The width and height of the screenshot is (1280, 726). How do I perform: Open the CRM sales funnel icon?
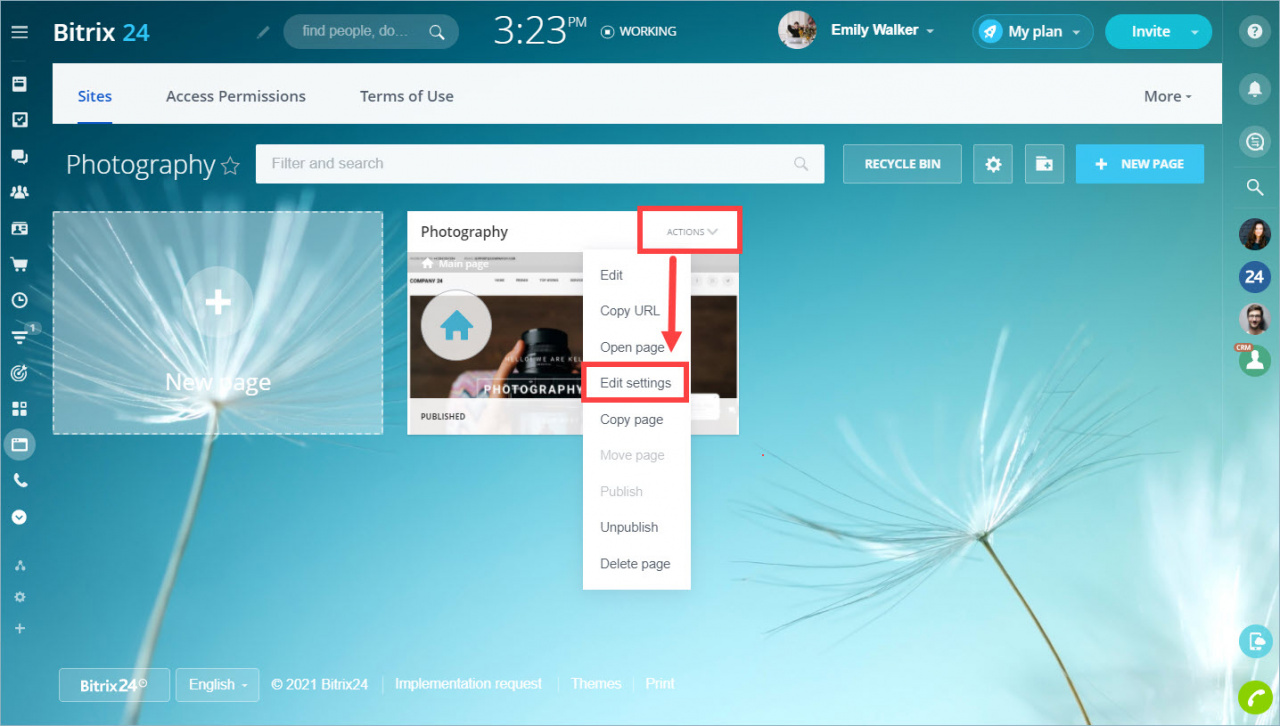[17, 336]
